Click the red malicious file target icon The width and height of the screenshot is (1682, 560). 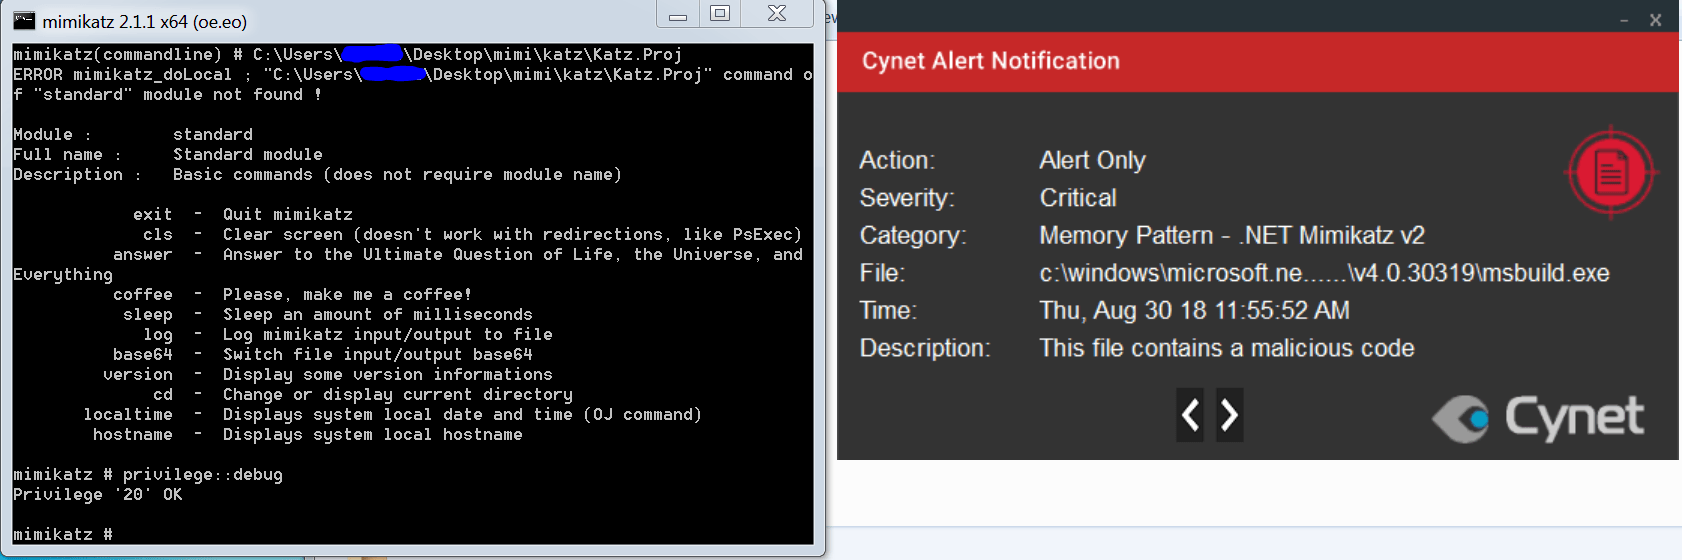coord(1610,172)
